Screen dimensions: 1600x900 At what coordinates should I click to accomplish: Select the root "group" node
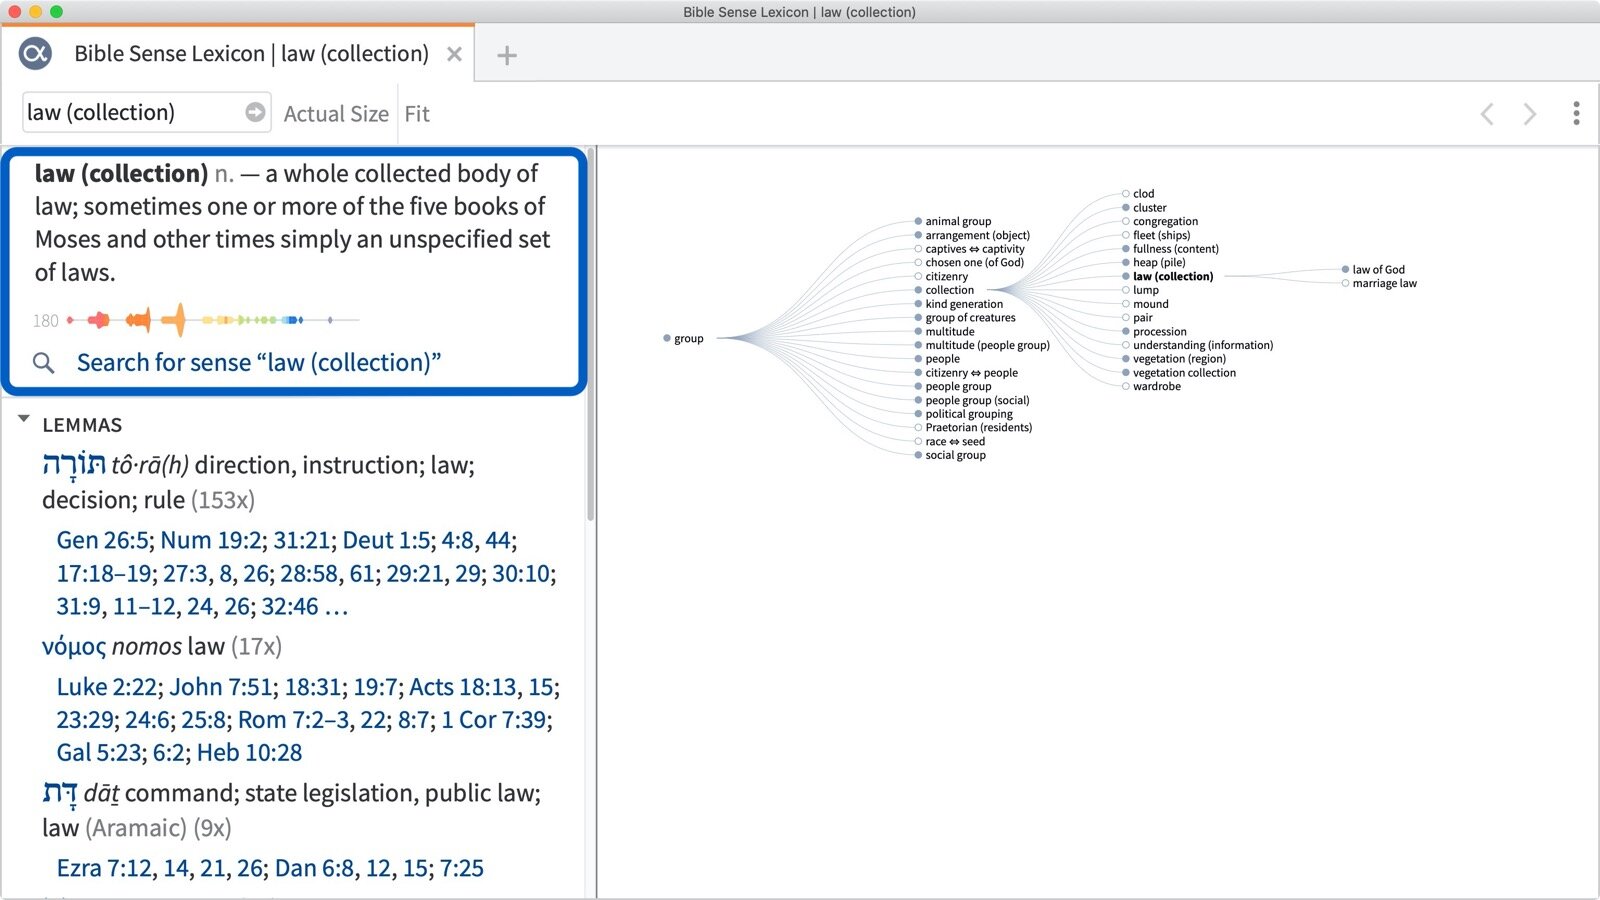(x=683, y=338)
